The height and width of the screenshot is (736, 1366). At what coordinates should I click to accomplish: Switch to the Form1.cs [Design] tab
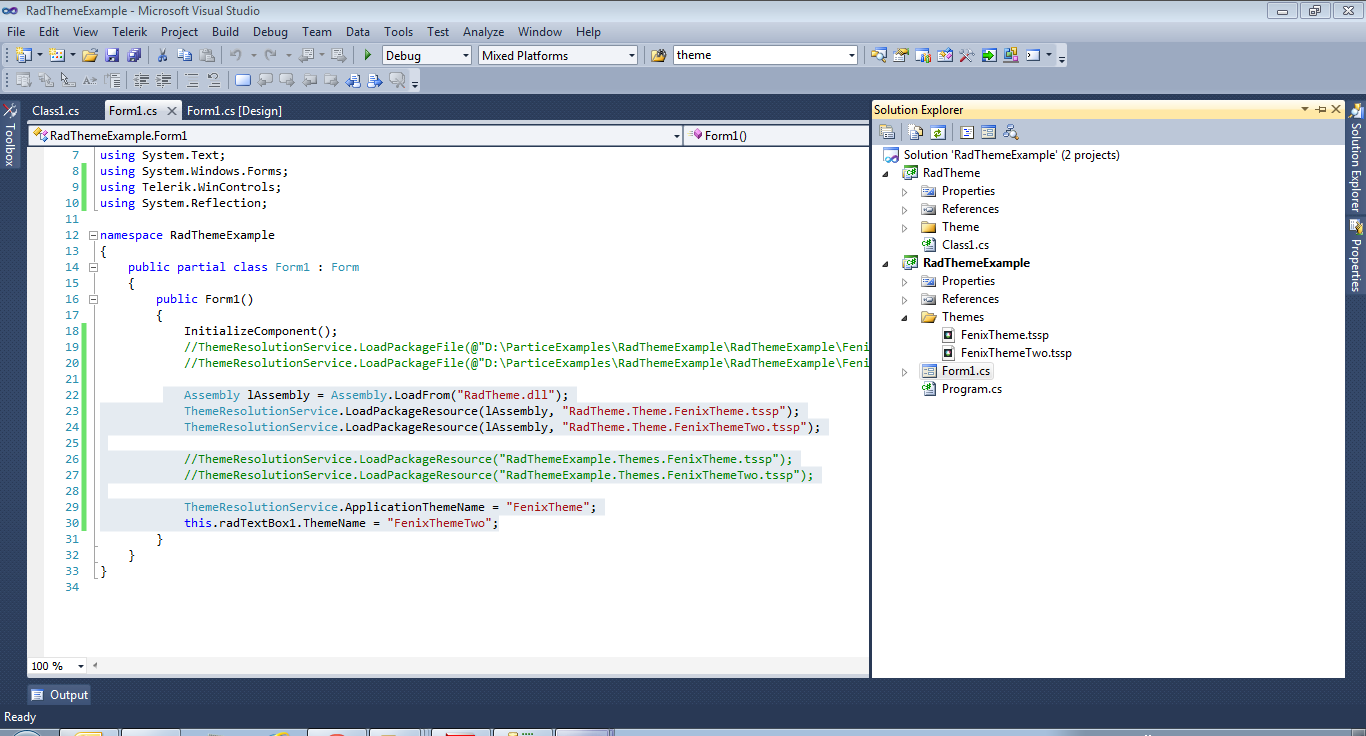(x=234, y=111)
